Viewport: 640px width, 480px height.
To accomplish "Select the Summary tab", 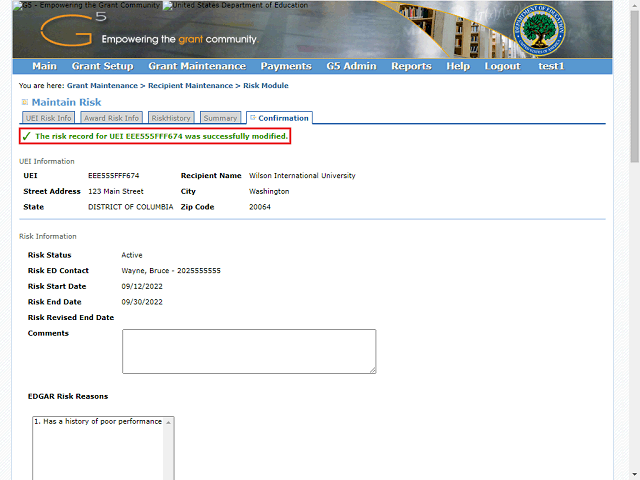I will click(220, 118).
